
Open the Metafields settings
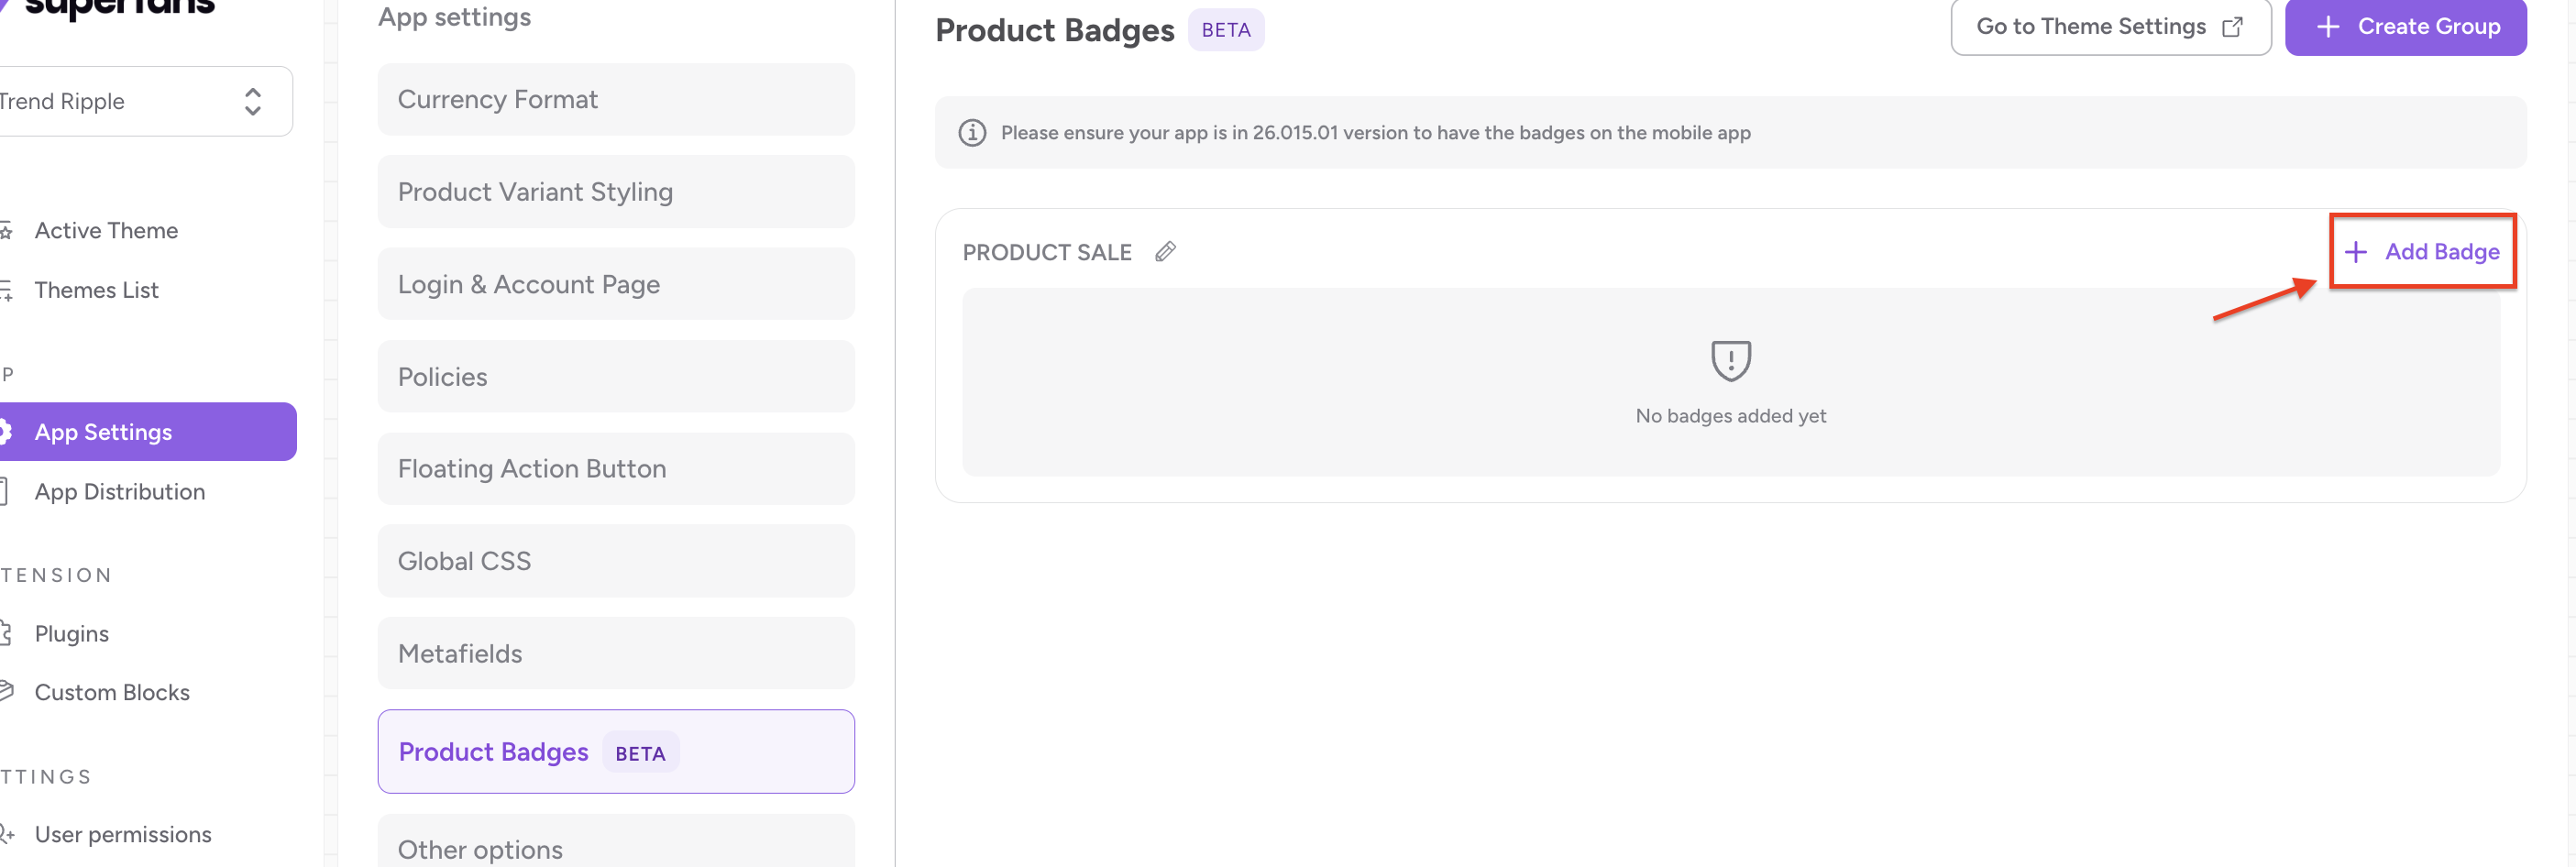[615, 654]
